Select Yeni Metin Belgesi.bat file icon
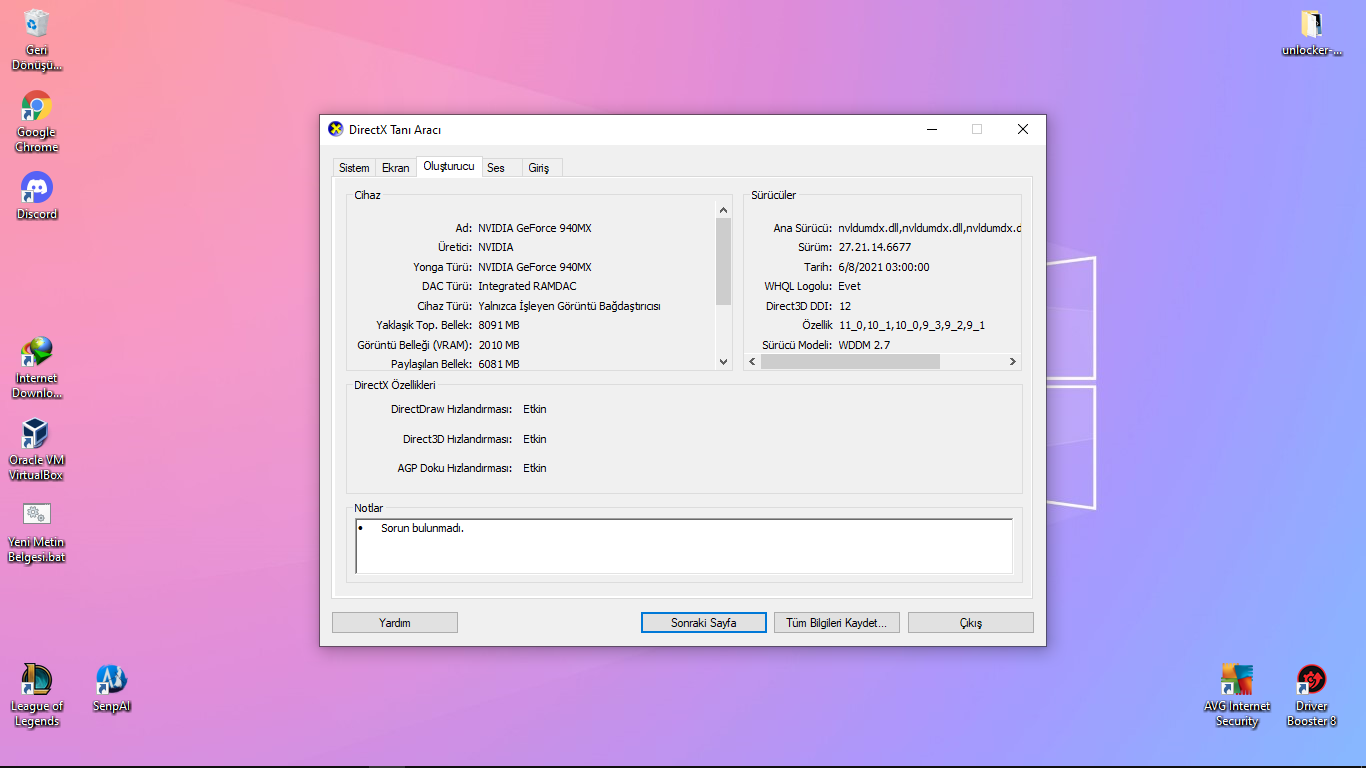Image resolution: width=1366 pixels, height=768 pixels. (37, 532)
